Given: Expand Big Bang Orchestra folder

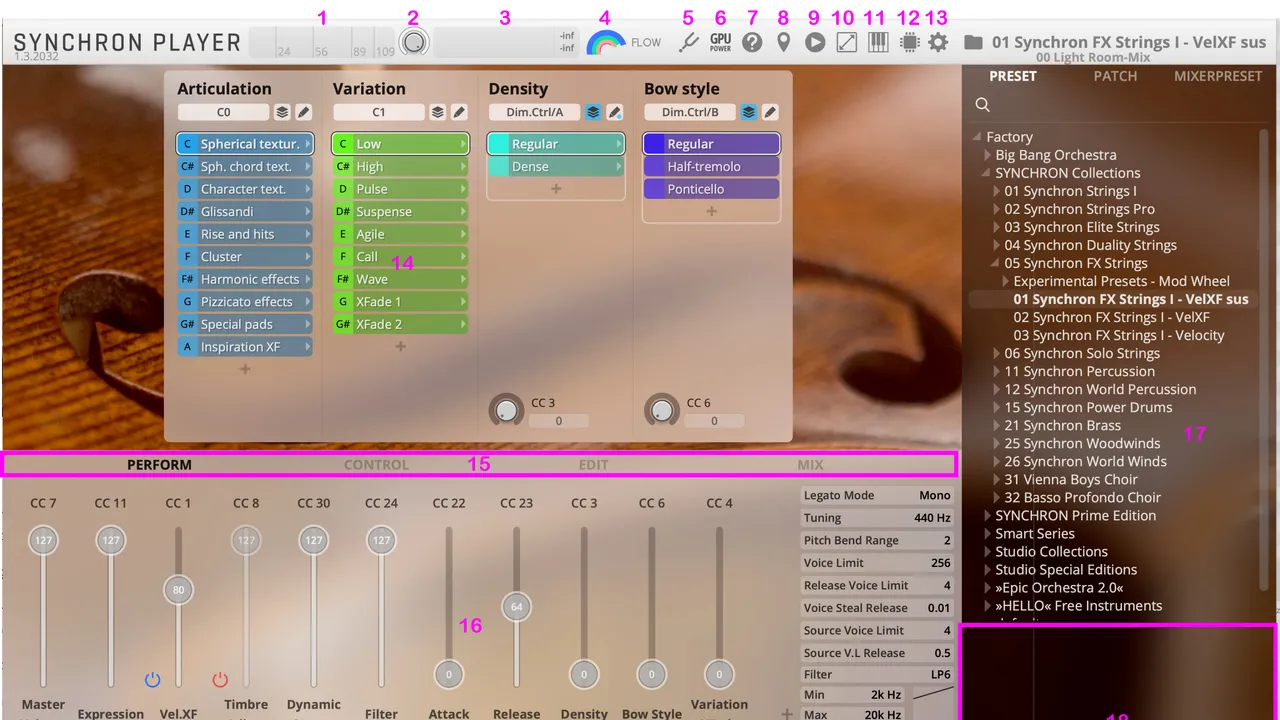Looking at the screenshot, I should 988,155.
